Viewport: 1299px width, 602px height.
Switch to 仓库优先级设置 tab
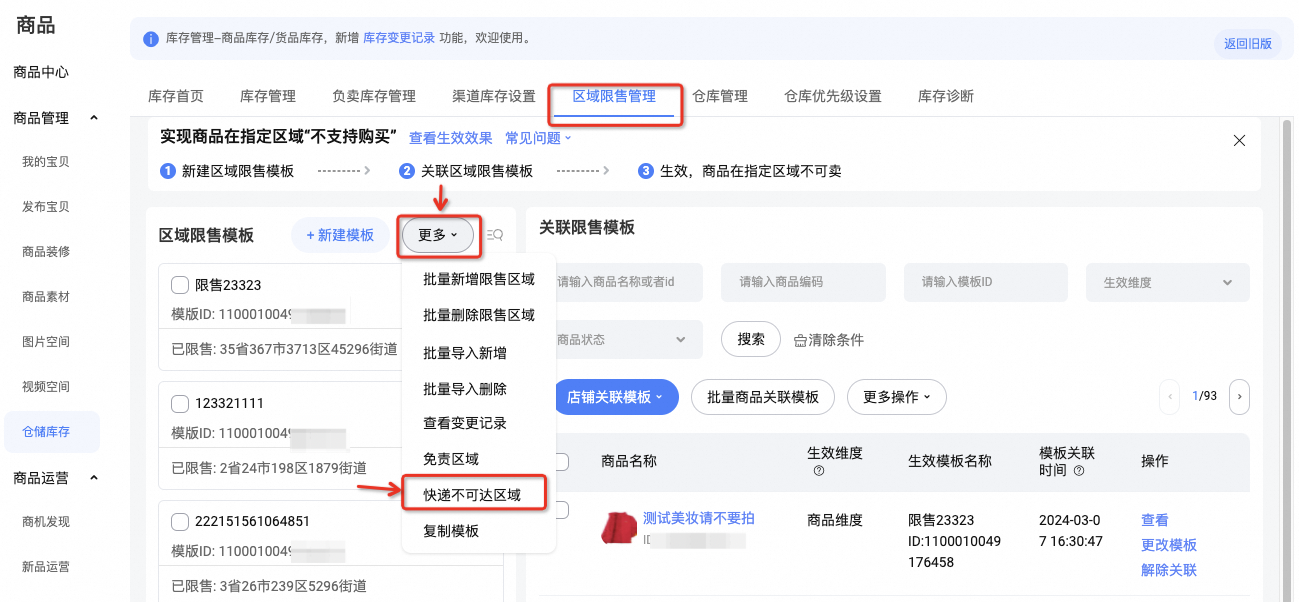tap(833, 97)
